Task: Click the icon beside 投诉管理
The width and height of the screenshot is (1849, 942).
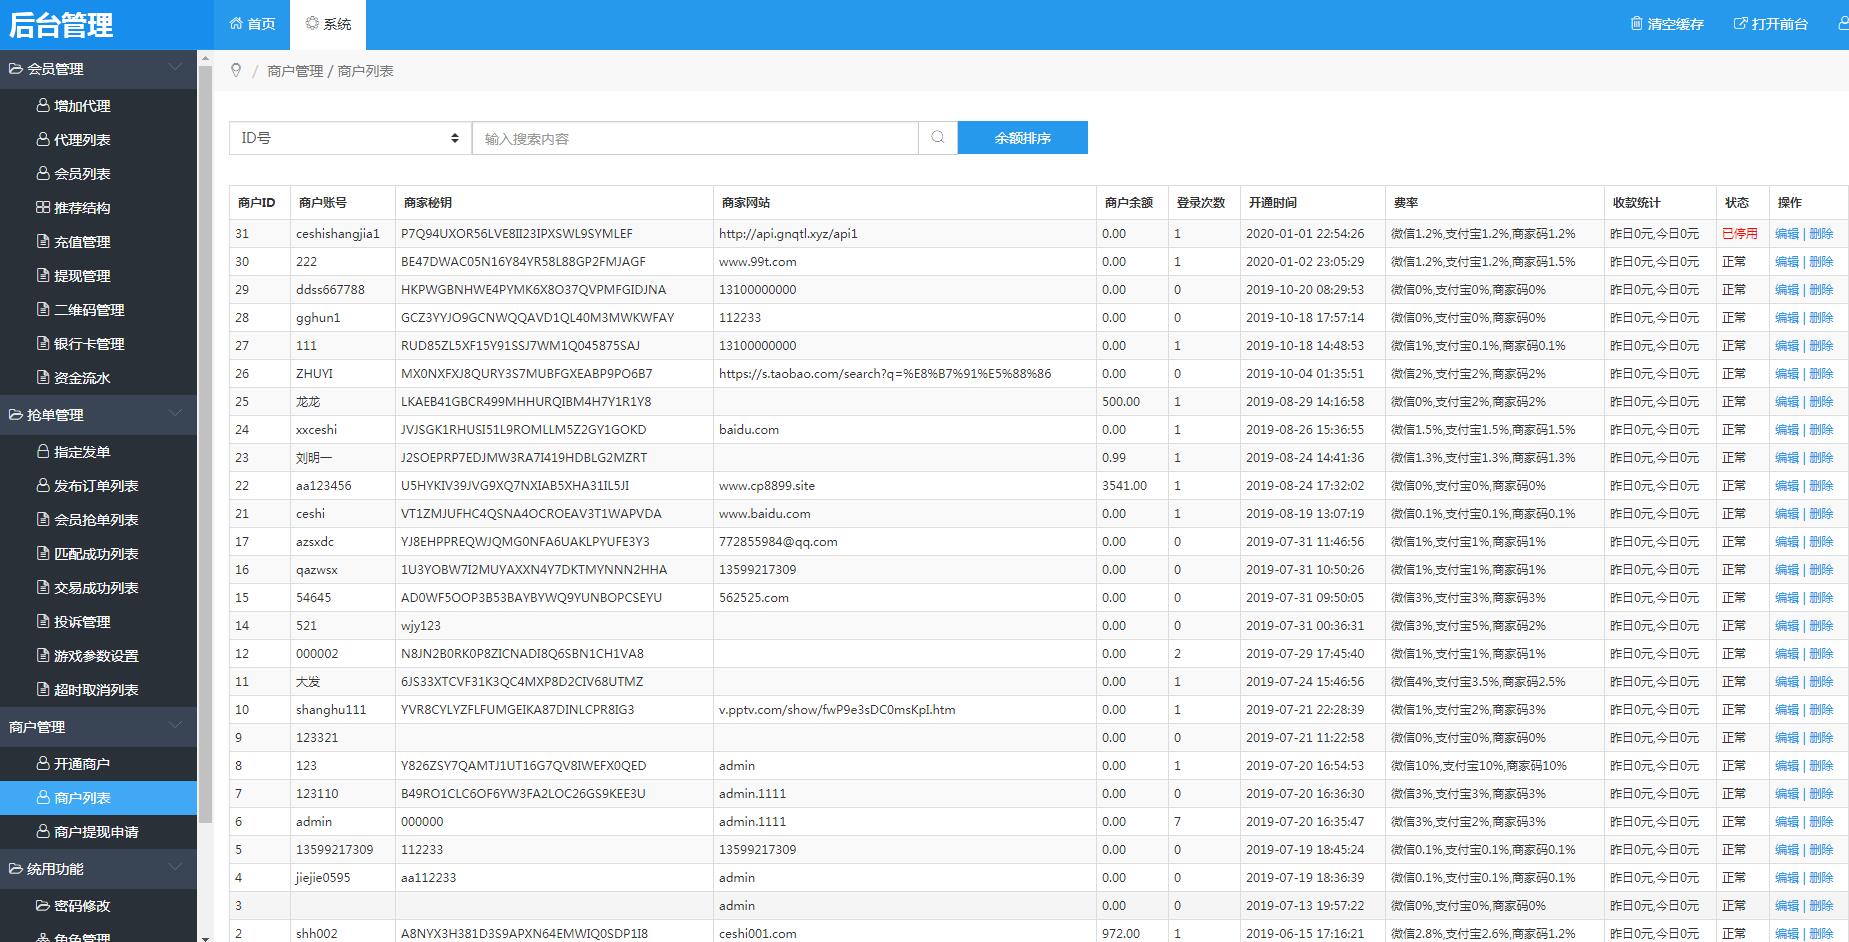Action: (x=43, y=621)
